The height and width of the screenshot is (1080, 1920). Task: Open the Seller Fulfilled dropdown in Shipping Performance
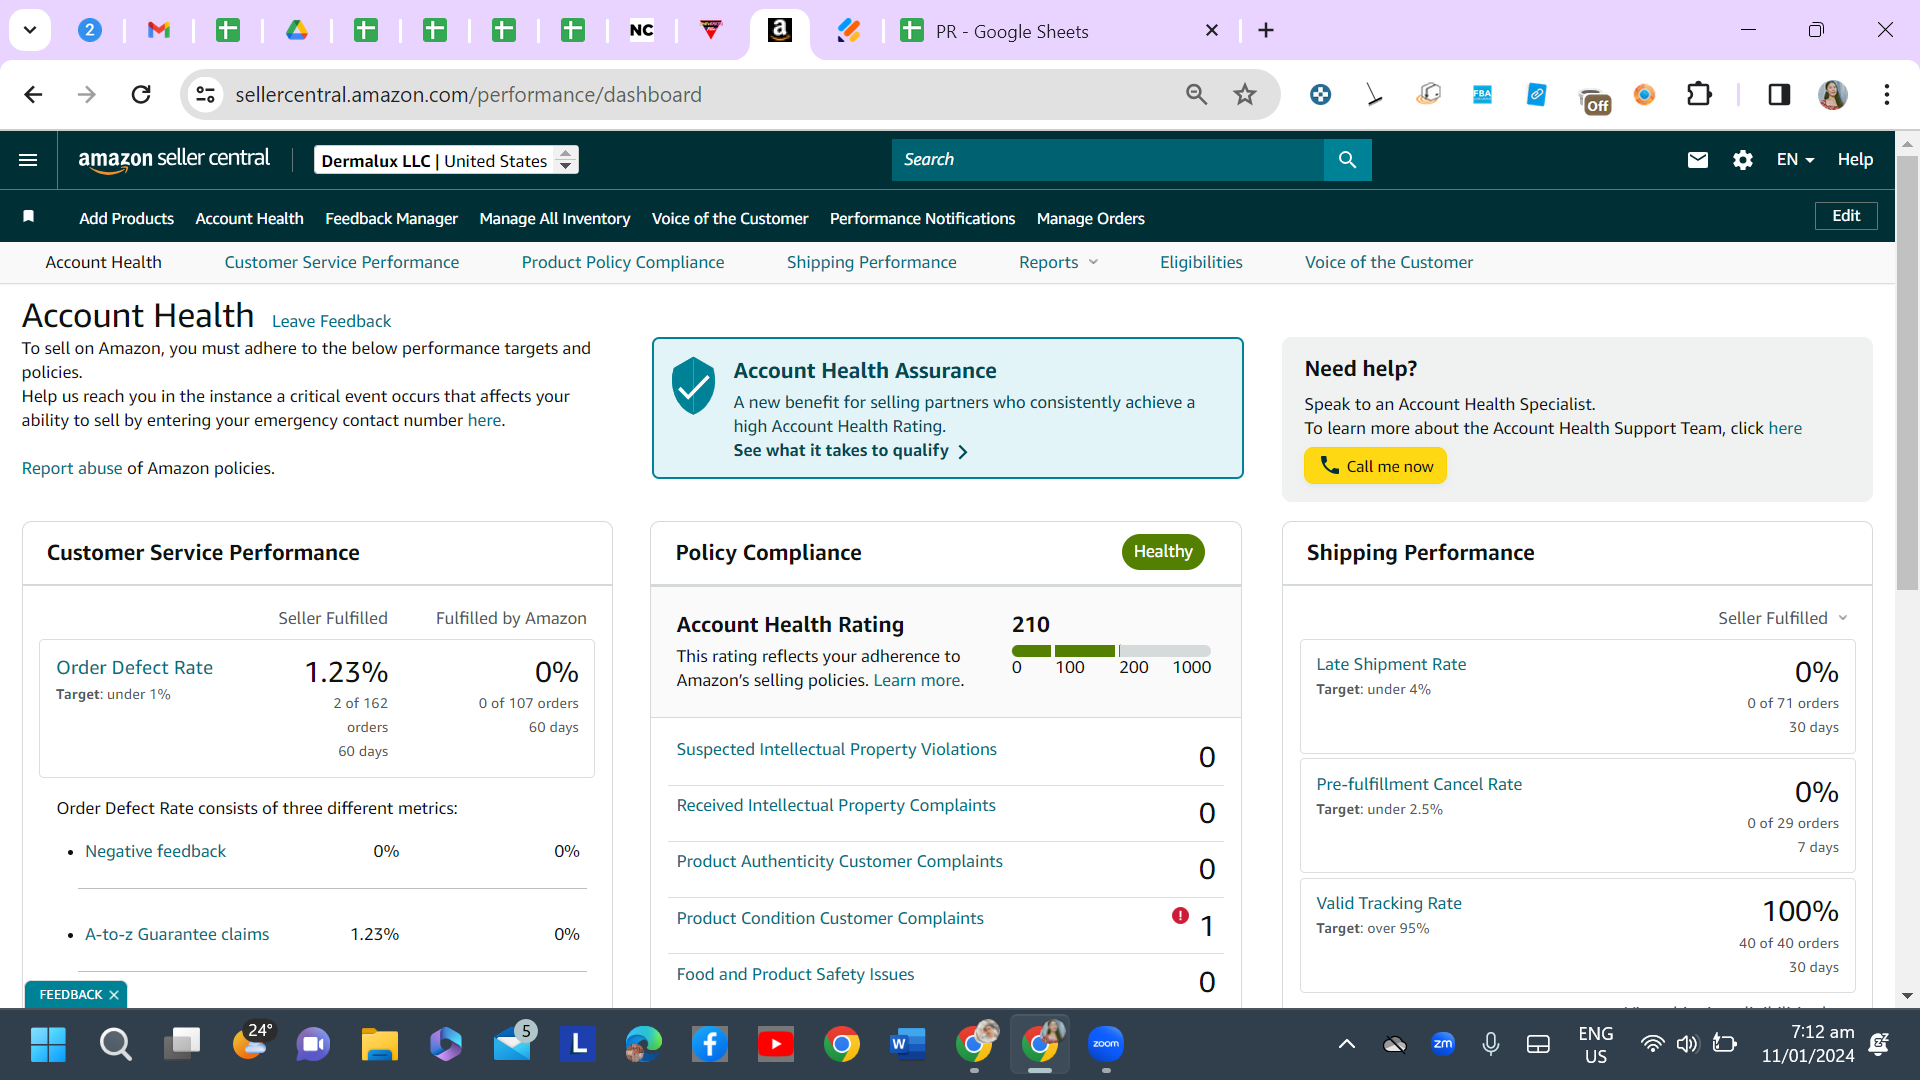pos(1783,618)
